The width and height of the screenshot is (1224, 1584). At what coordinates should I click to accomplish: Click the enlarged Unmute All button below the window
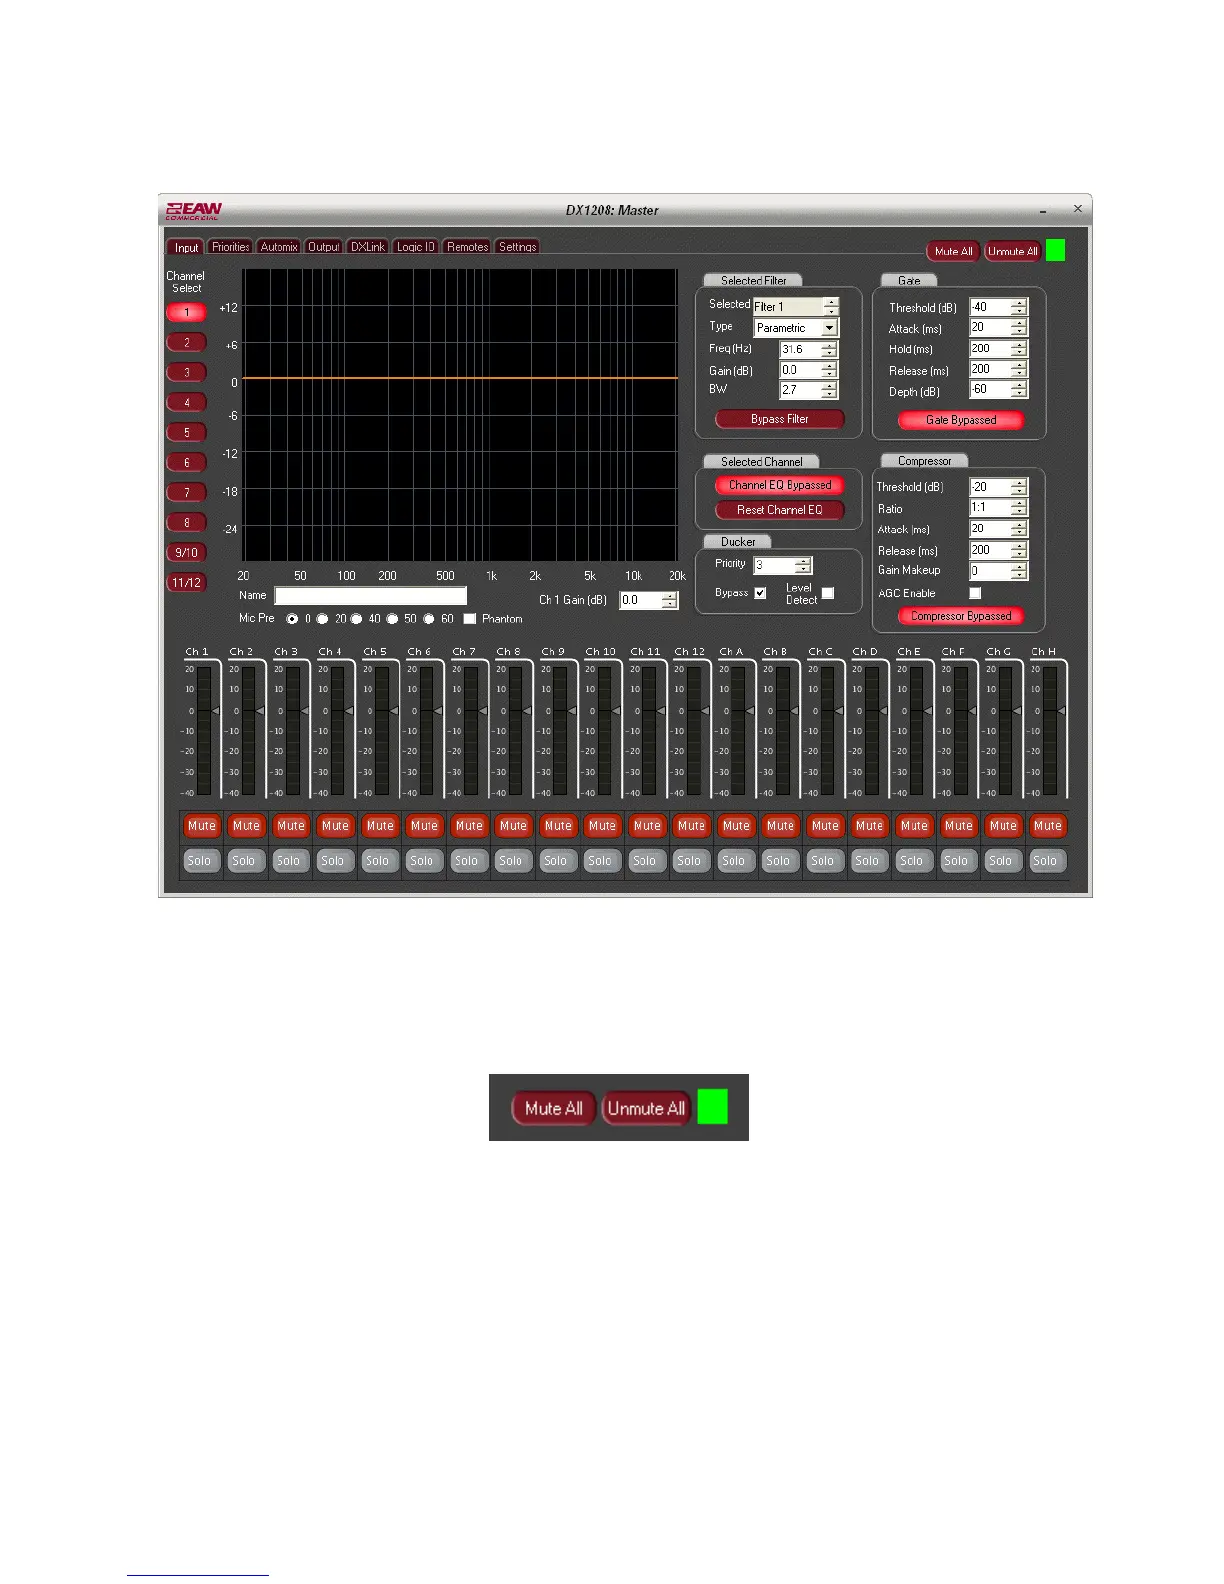tap(646, 1108)
